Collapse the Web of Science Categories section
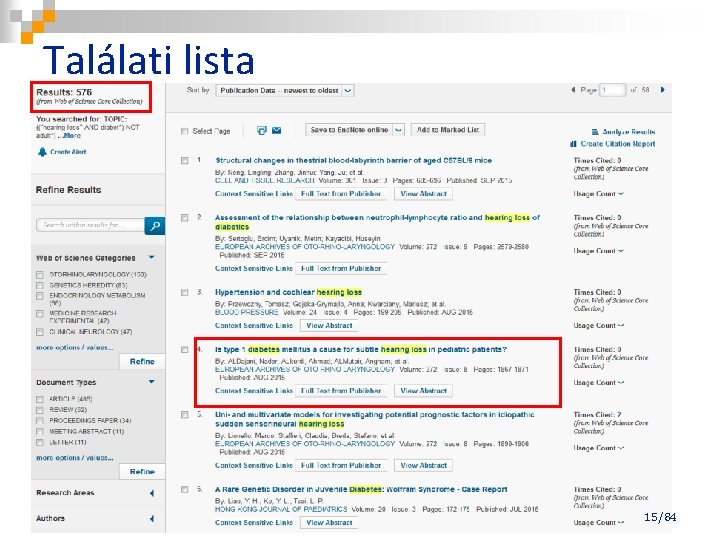Screen dimensions: 720x540 (152, 258)
